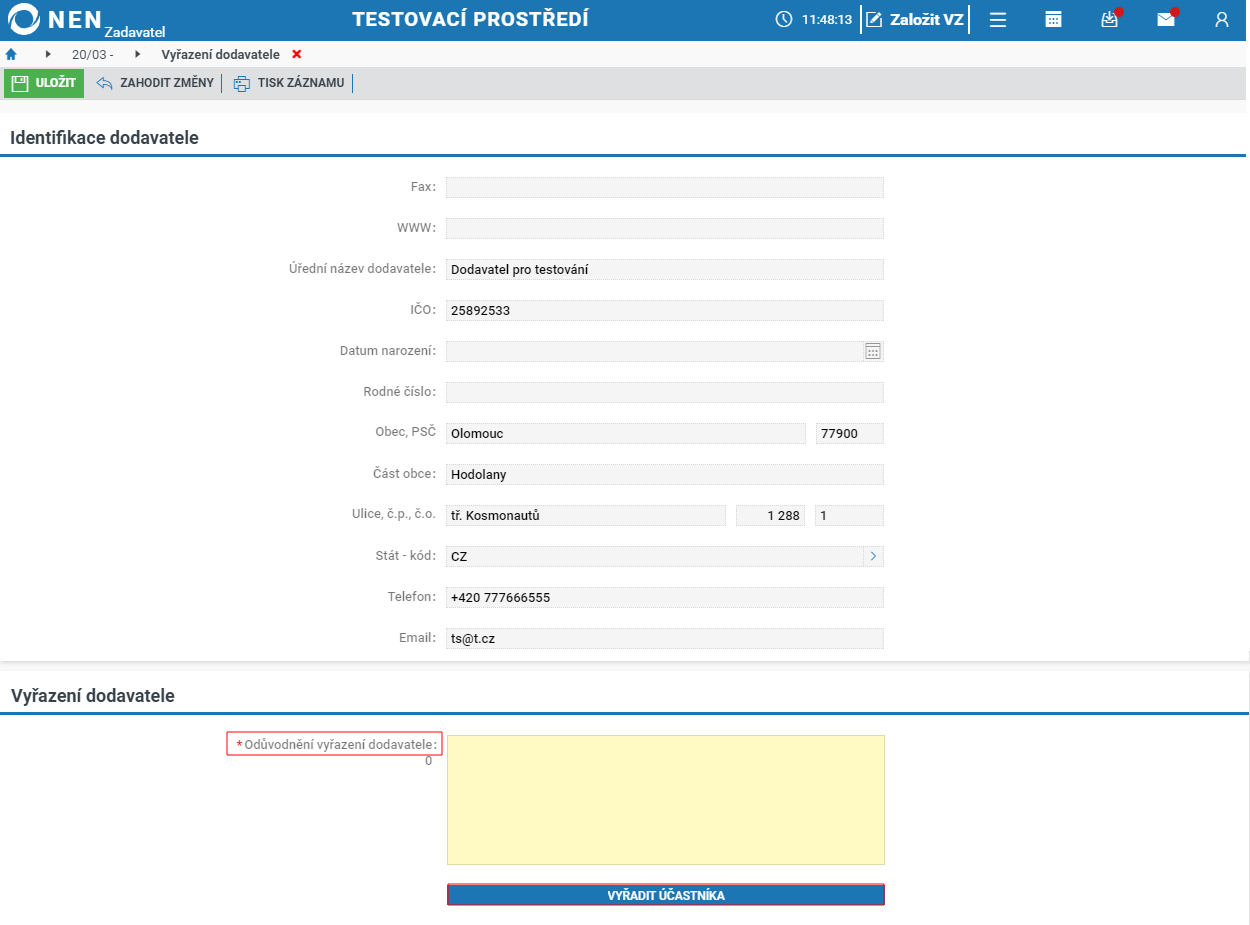Open the inbox download icon with notification
The height and width of the screenshot is (925, 1250).
click(x=1110, y=19)
